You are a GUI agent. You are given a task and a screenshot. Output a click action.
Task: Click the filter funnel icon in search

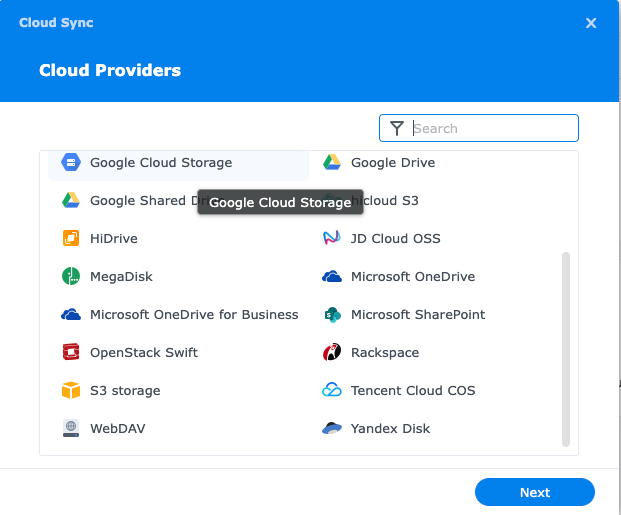pos(397,128)
